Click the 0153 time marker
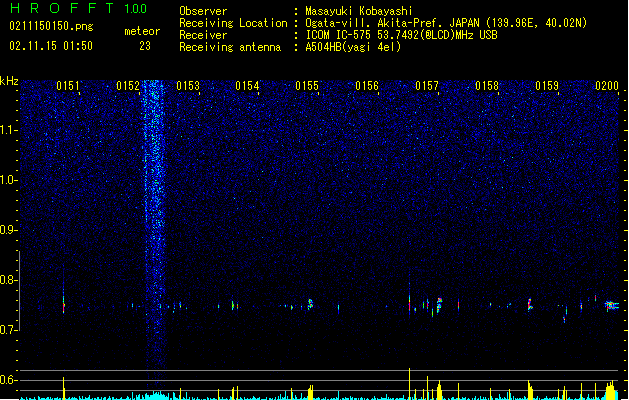The image size is (629, 400). (x=188, y=86)
